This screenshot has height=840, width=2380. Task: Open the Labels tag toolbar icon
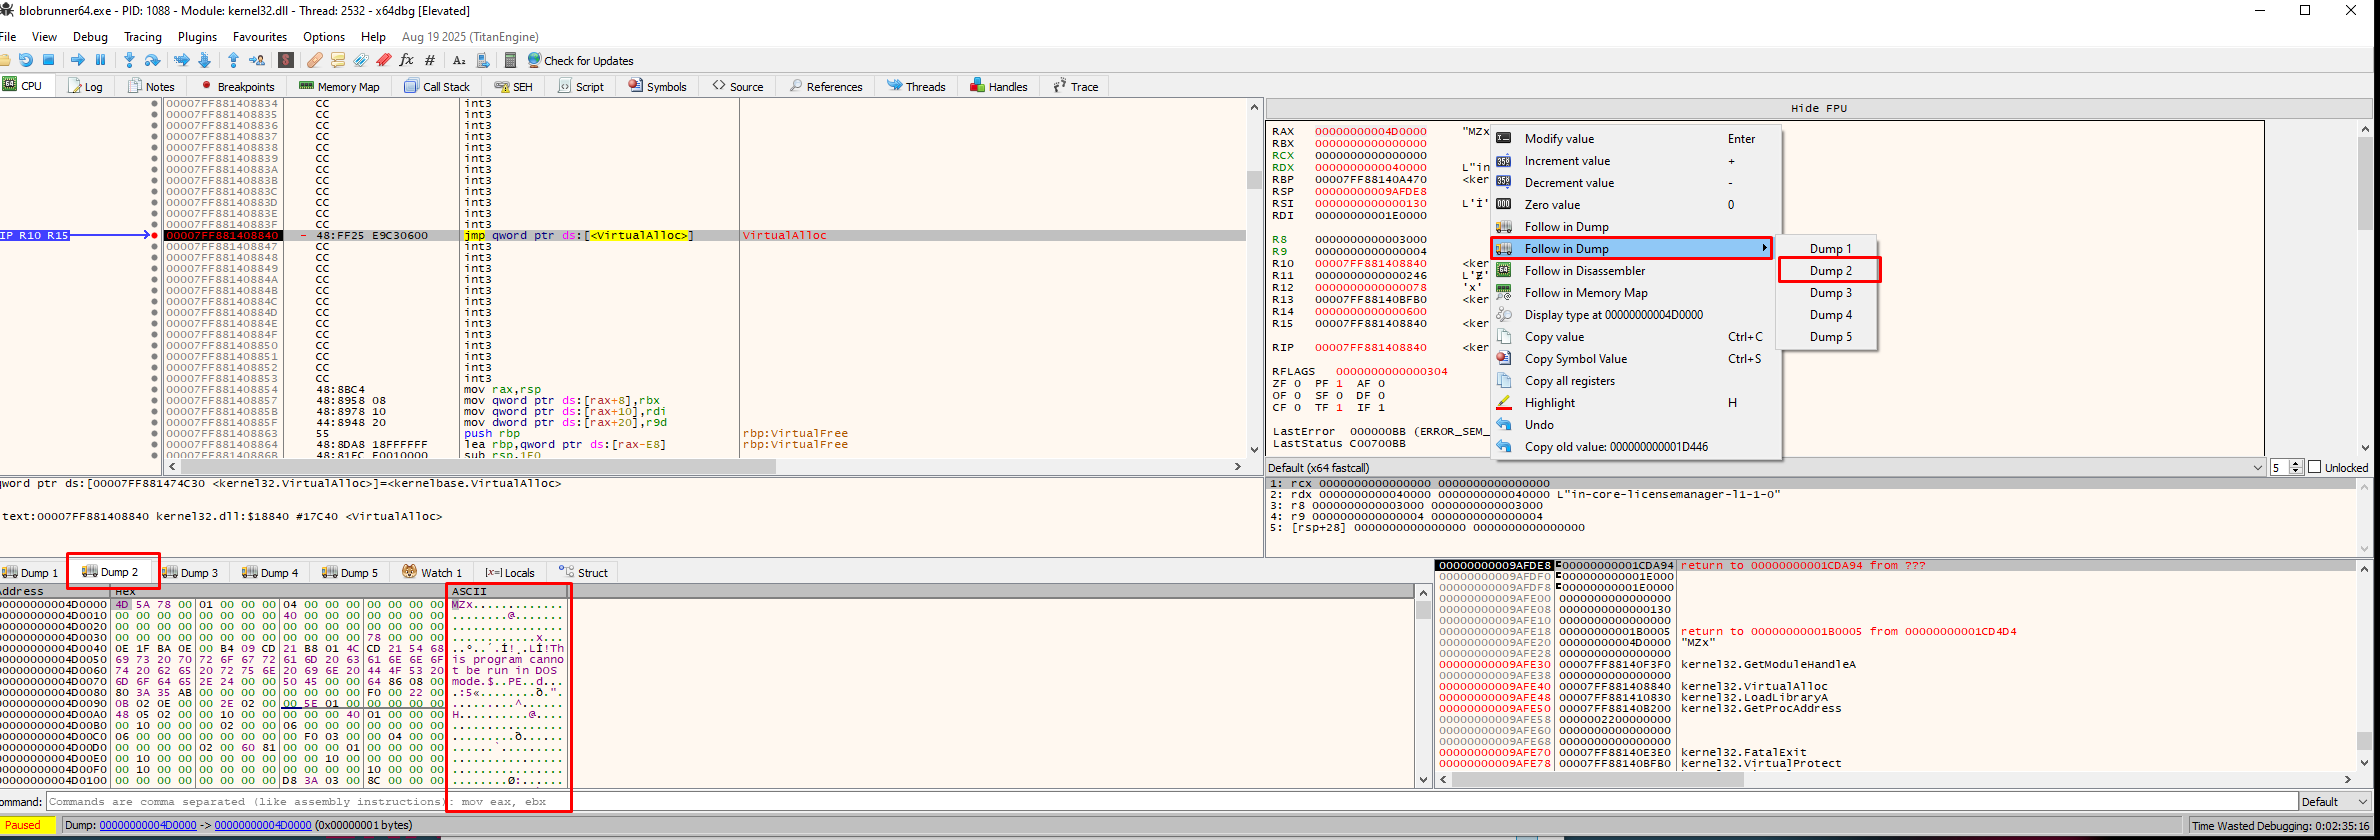(x=361, y=60)
